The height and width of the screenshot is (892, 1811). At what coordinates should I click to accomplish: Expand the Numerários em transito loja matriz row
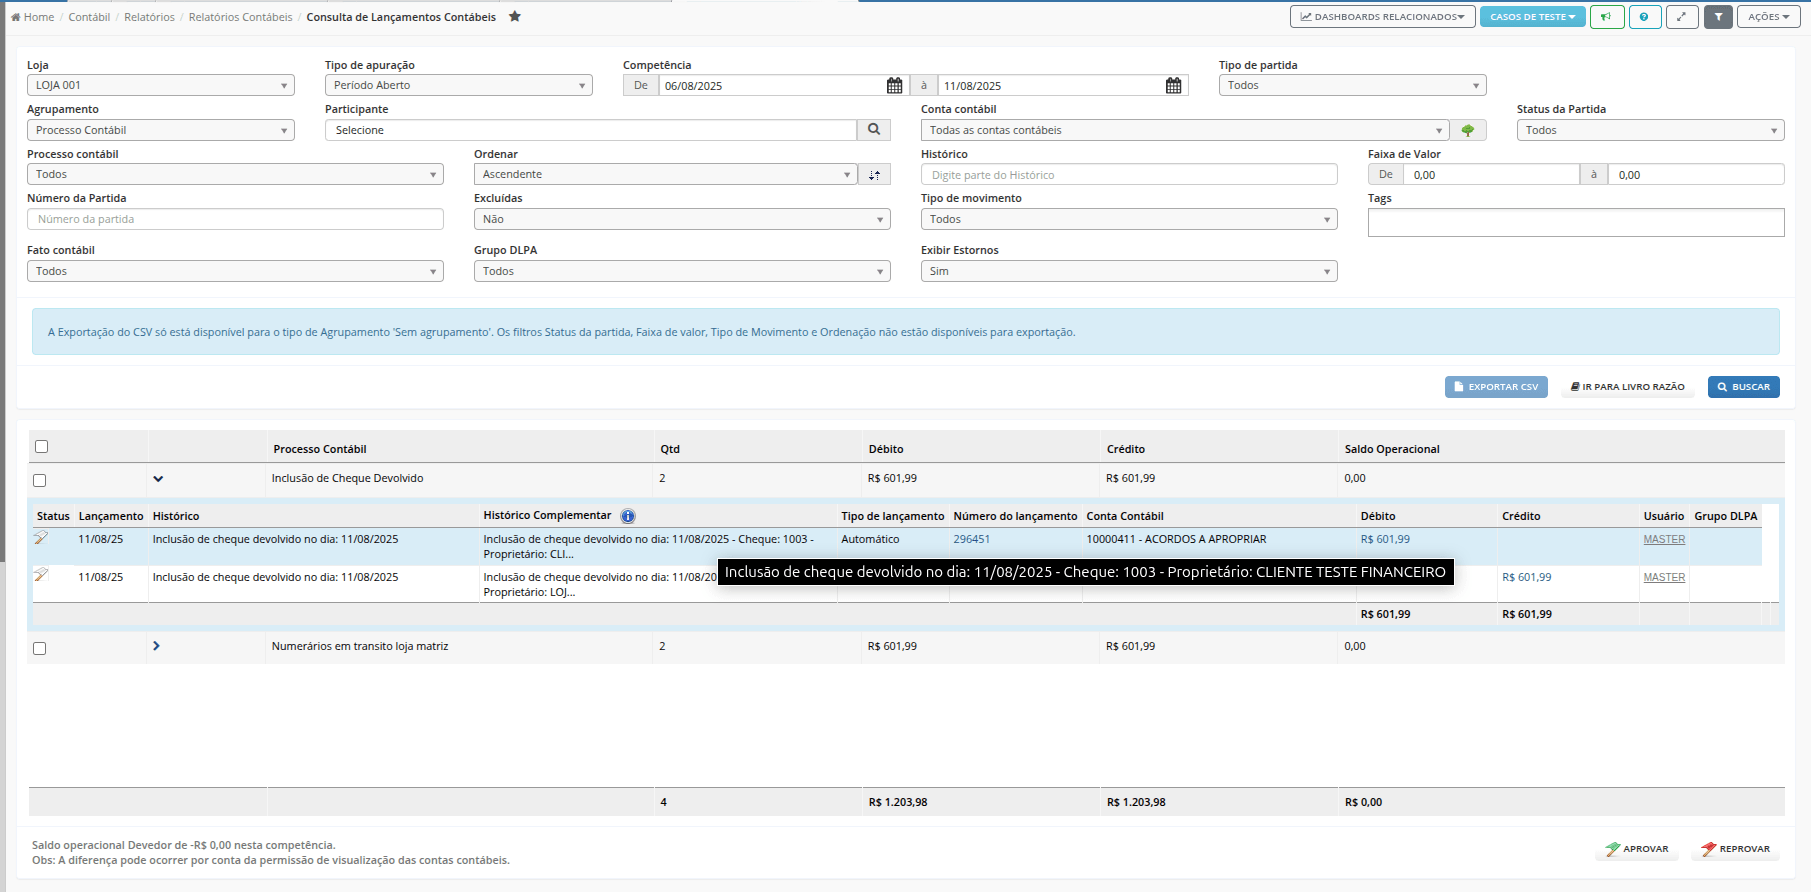coord(156,646)
